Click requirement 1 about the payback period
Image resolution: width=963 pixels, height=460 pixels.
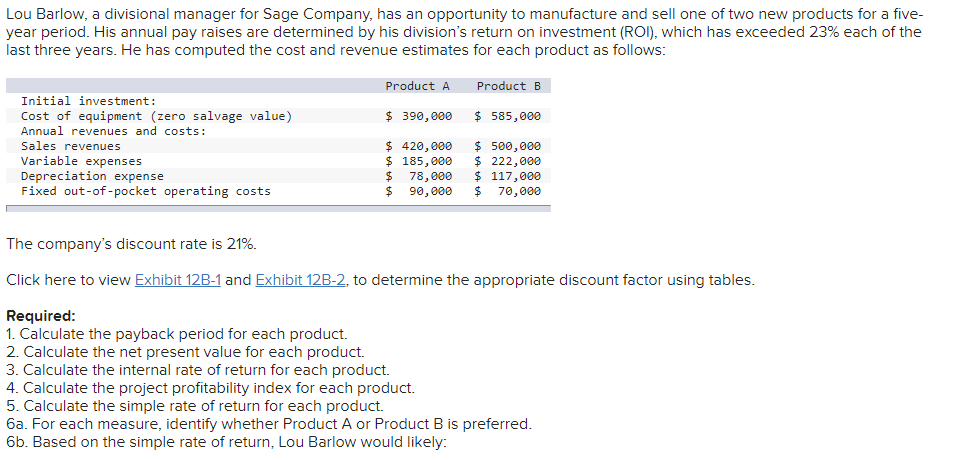click(177, 334)
